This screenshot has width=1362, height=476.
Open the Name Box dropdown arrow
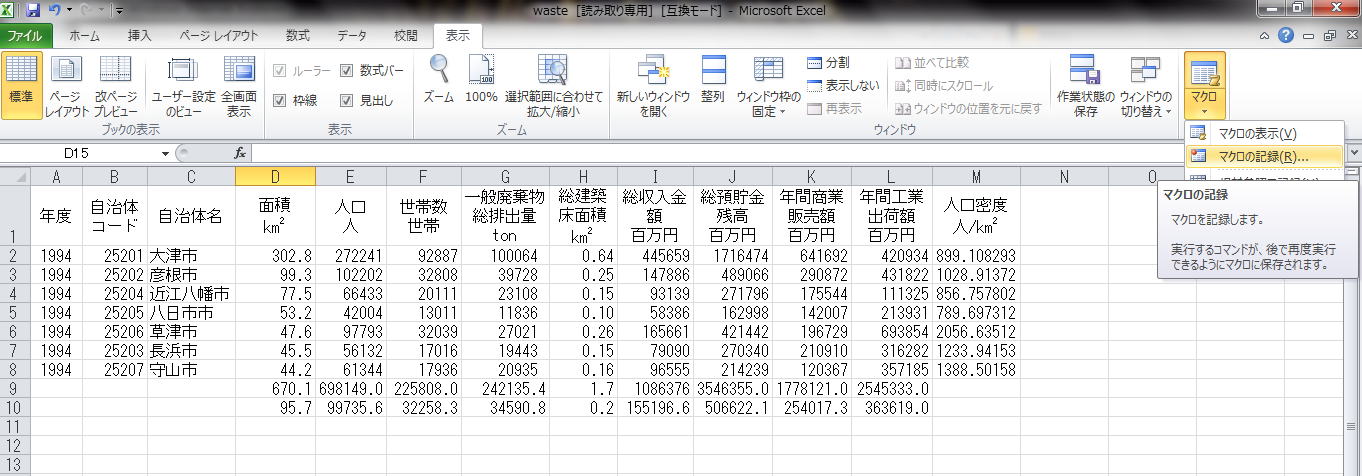tap(165, 154)
